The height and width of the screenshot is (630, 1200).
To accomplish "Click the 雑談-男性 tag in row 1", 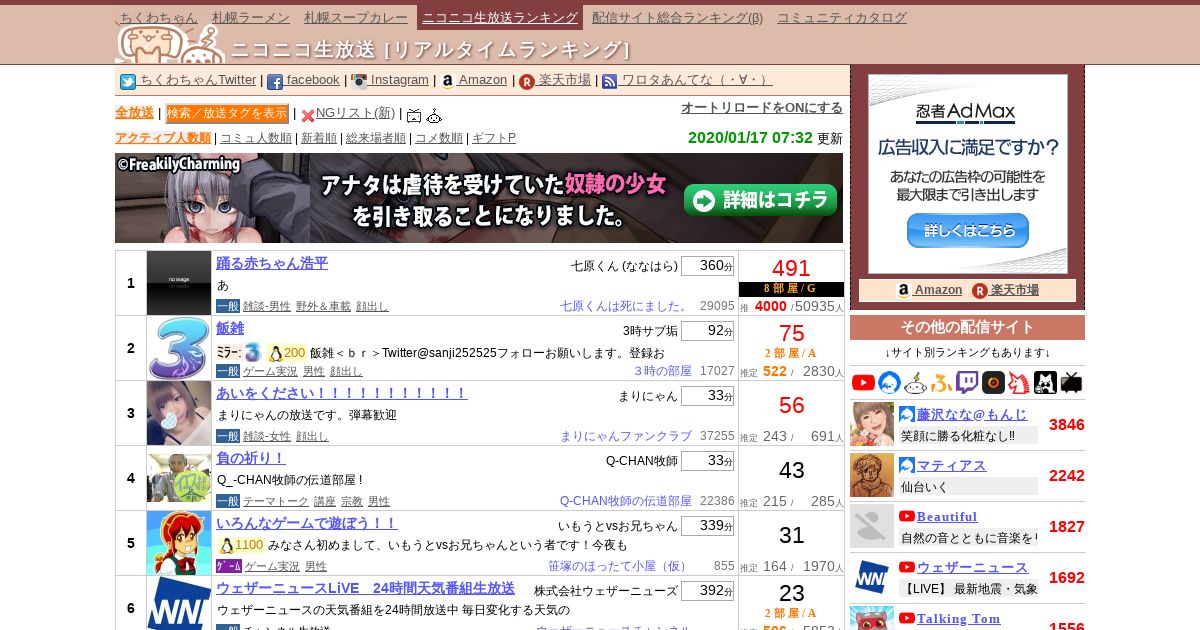I will [x=267, y=306].
